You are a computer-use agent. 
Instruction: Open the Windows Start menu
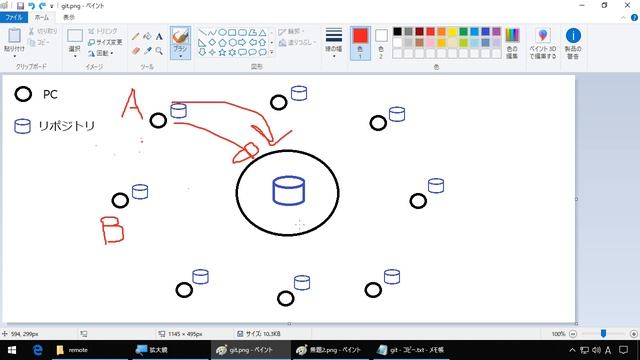coord(11,350)
